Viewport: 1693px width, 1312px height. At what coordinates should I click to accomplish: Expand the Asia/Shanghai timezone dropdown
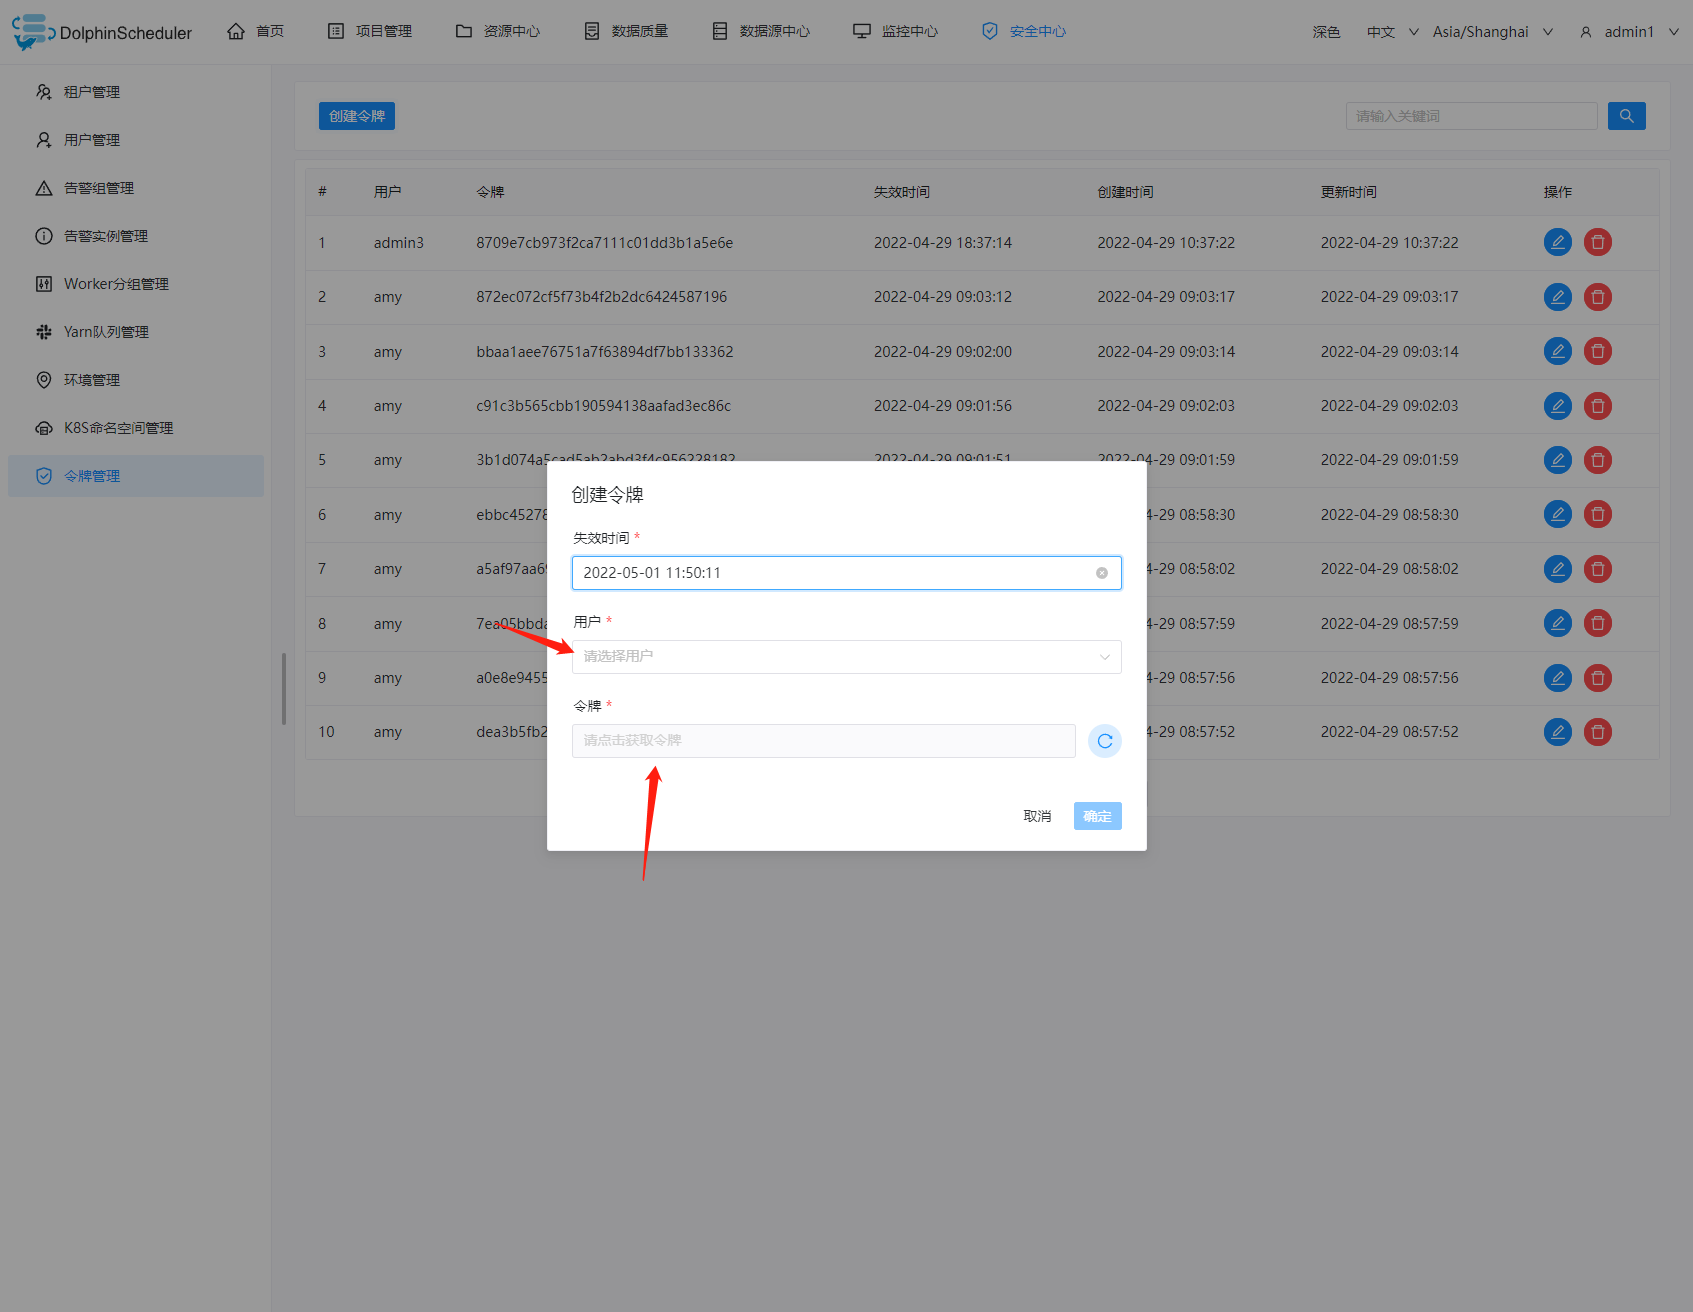[x=1492, y=32]
